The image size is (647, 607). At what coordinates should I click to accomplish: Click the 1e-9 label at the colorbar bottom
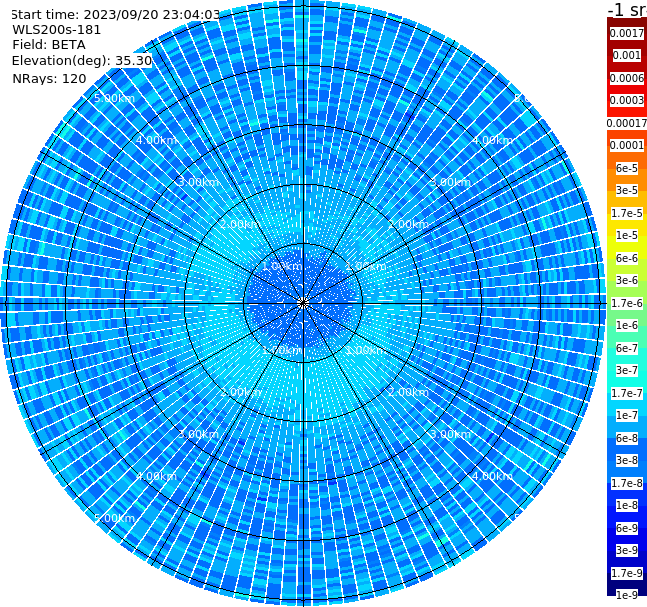click(627, 595)
